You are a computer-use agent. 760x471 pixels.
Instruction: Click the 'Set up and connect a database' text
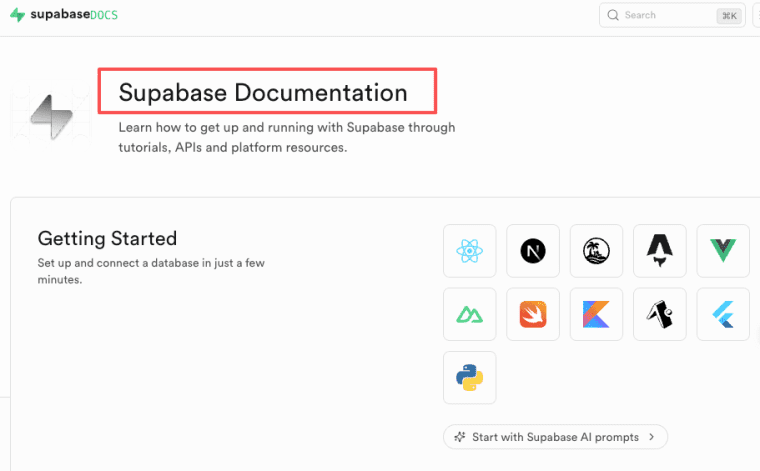(x=151, y=271)
